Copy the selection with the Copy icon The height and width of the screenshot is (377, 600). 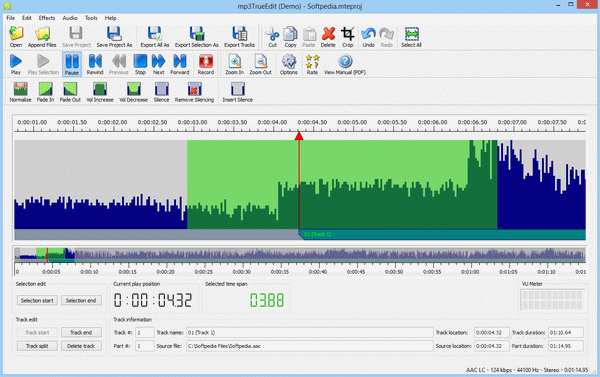pyautogui.click(x=290, y=37)
